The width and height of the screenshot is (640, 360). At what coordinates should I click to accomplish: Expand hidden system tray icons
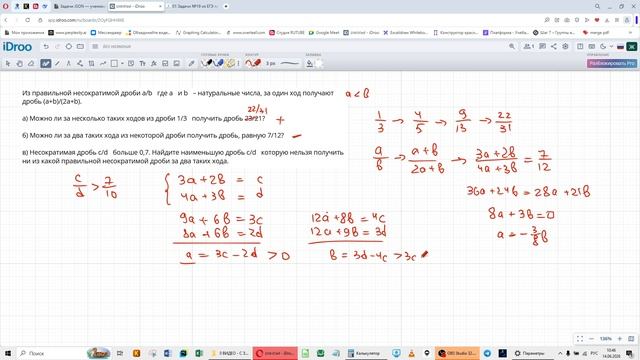[560, 353]
